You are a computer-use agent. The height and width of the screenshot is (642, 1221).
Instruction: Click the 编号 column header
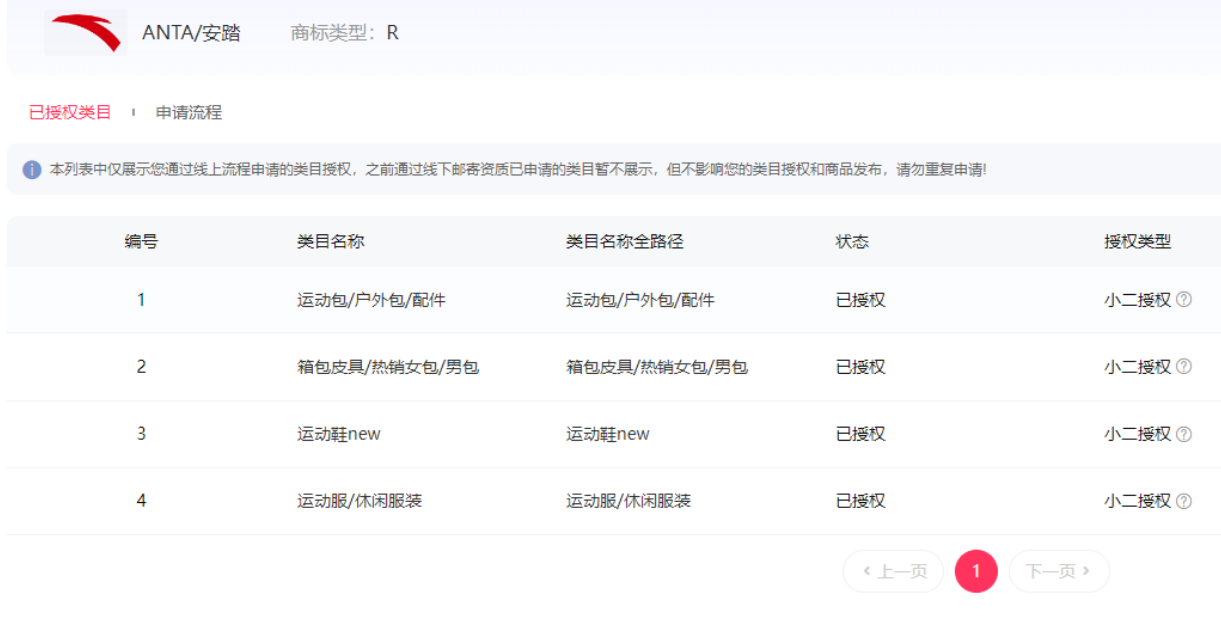click(141, 241)
